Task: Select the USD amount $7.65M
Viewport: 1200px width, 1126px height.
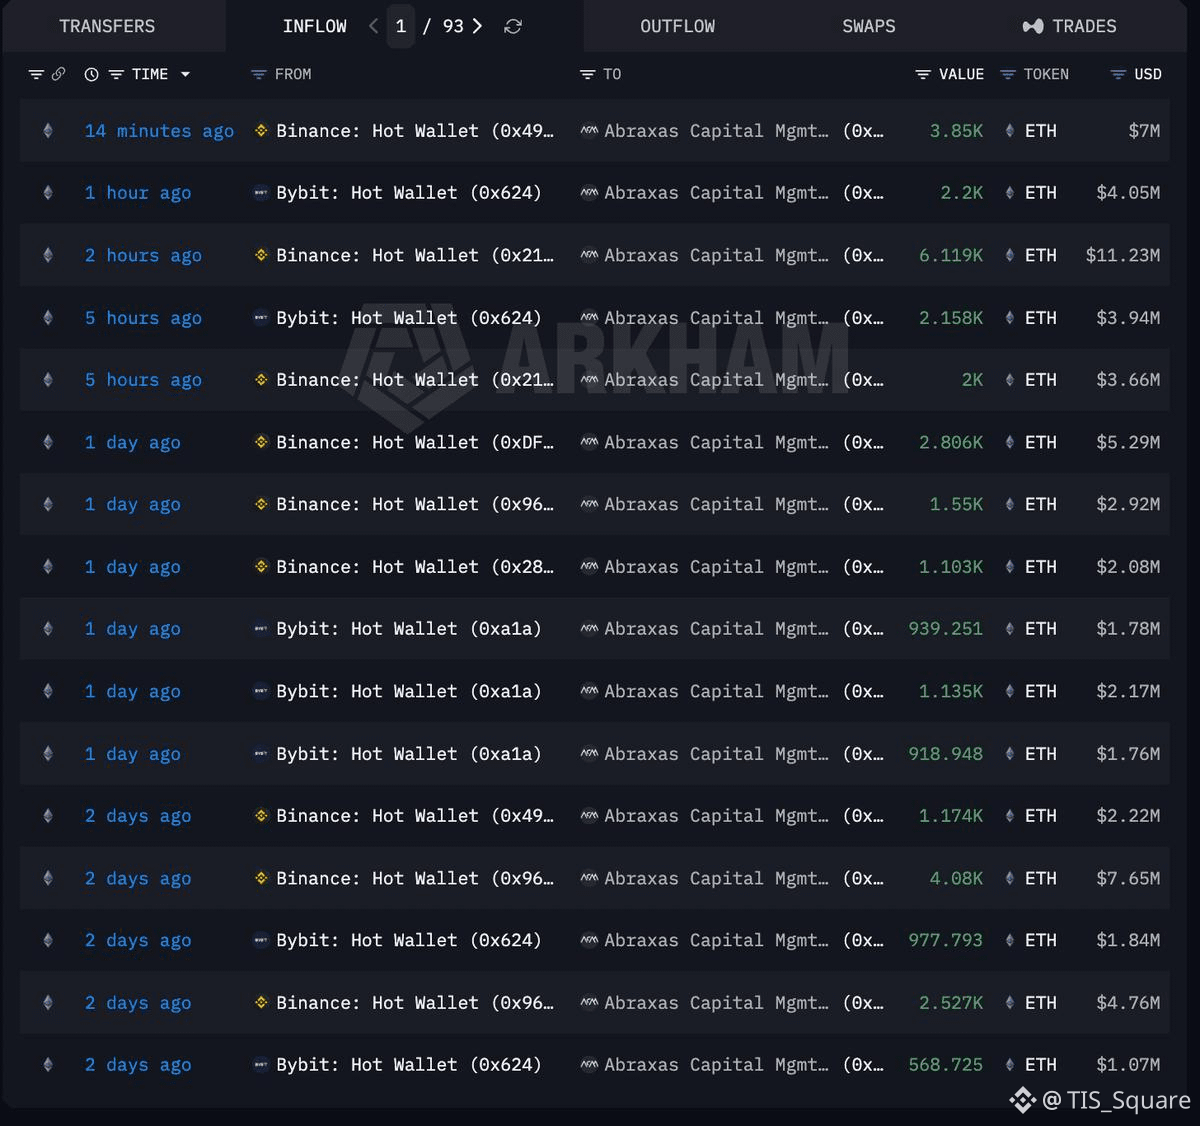Action: tap(1128, 878)
